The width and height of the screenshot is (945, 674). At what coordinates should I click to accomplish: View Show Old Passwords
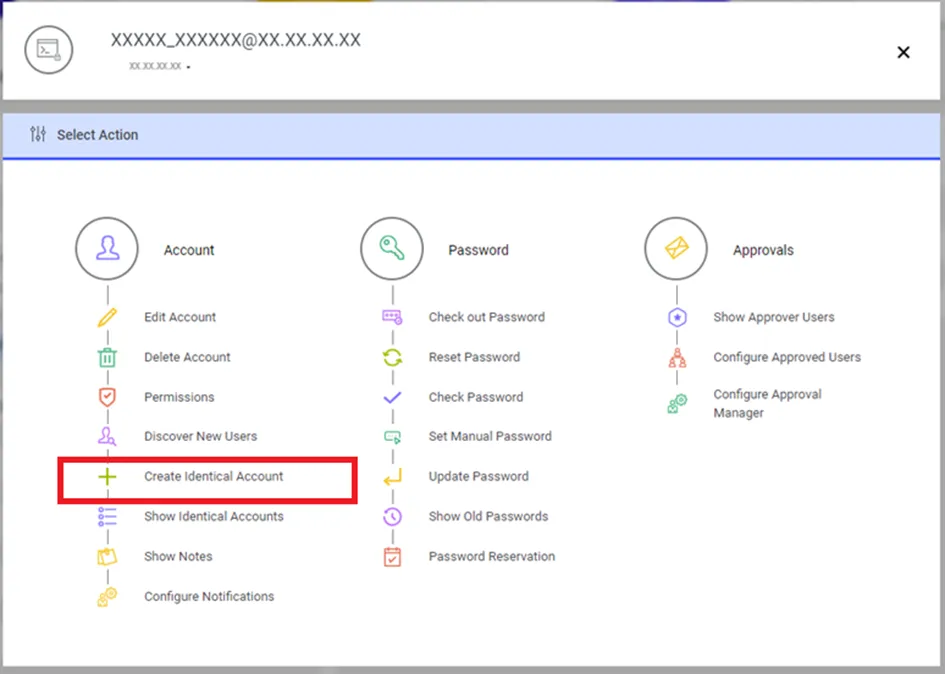[x=489, y=517]
